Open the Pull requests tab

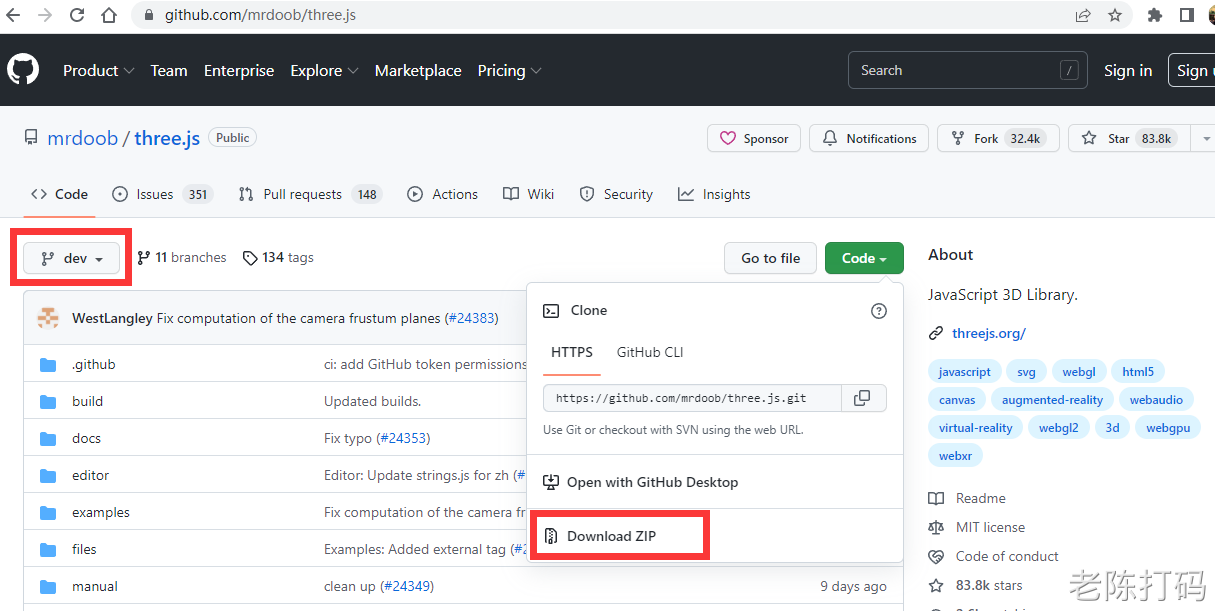pos(301,194)
